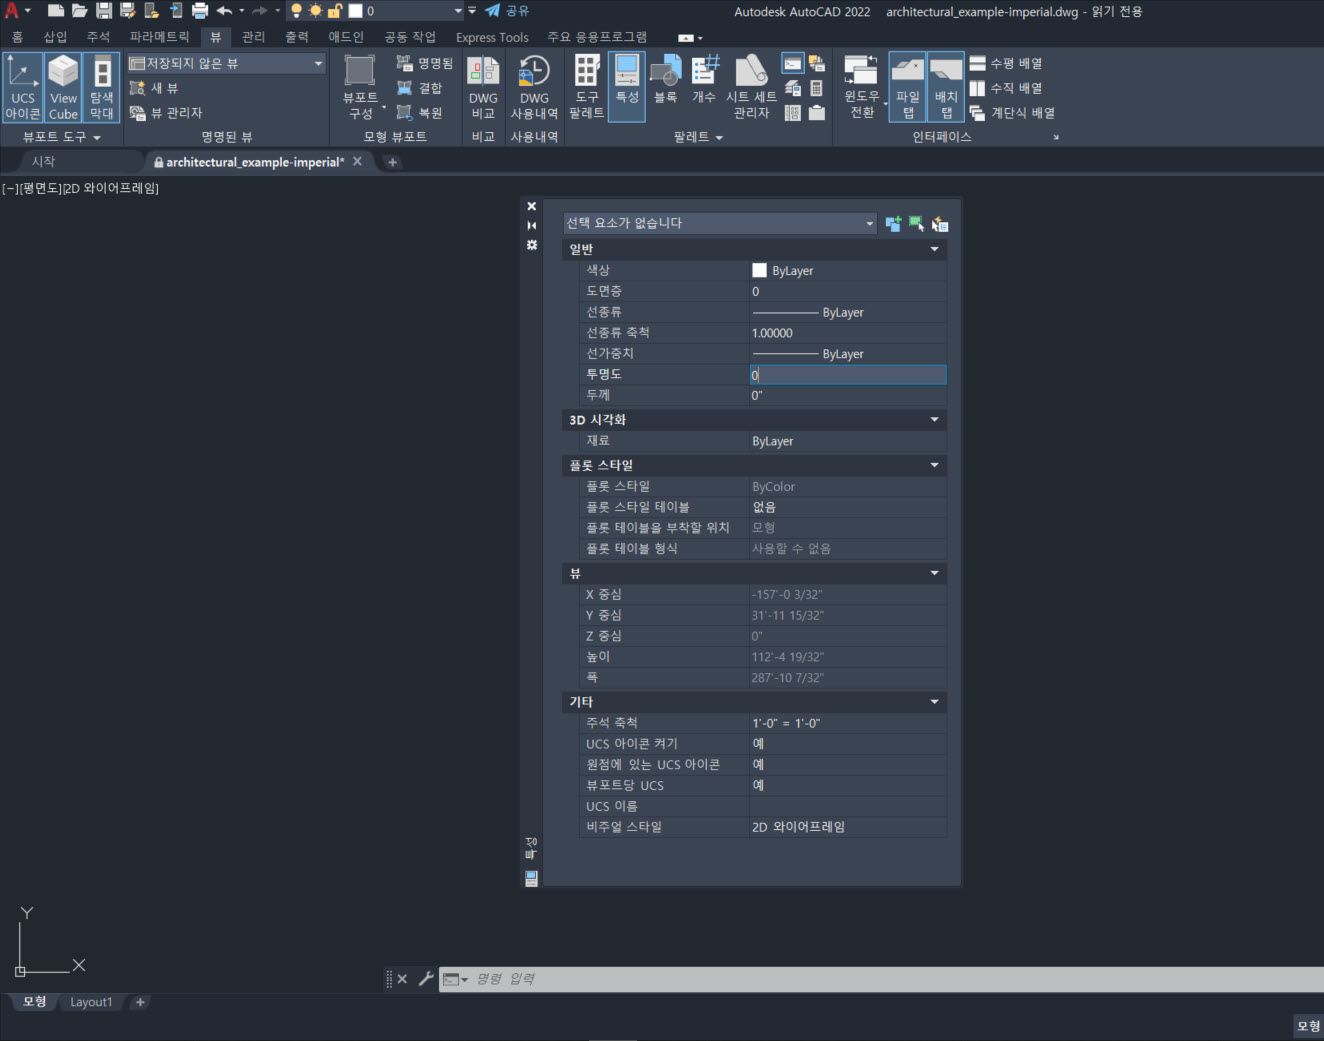Open the 홈 ribbon tab
This screenshot has height=1041, width=1324.
pyautogui.click(x=17, y=37)
